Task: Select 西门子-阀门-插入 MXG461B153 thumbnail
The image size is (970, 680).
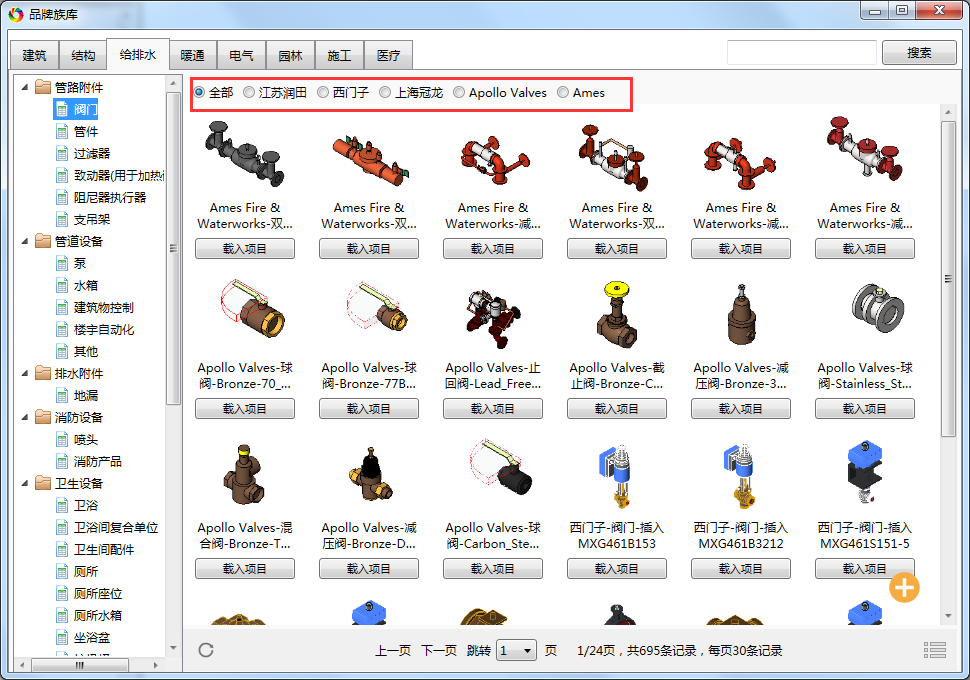Action: (x=616, y=477)
